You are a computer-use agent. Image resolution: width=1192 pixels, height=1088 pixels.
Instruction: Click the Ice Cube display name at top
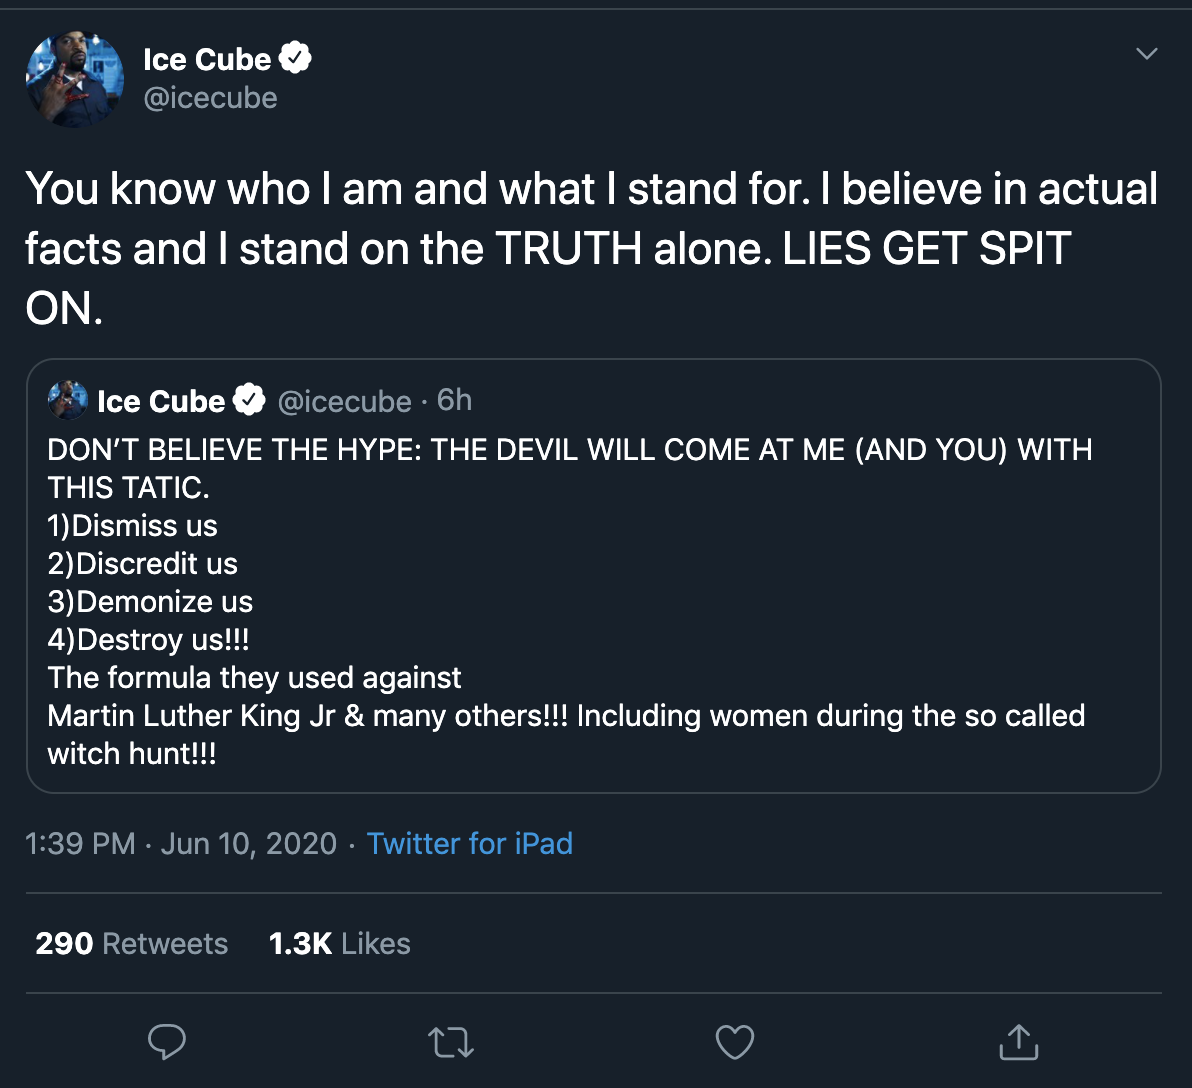point(207,59)
